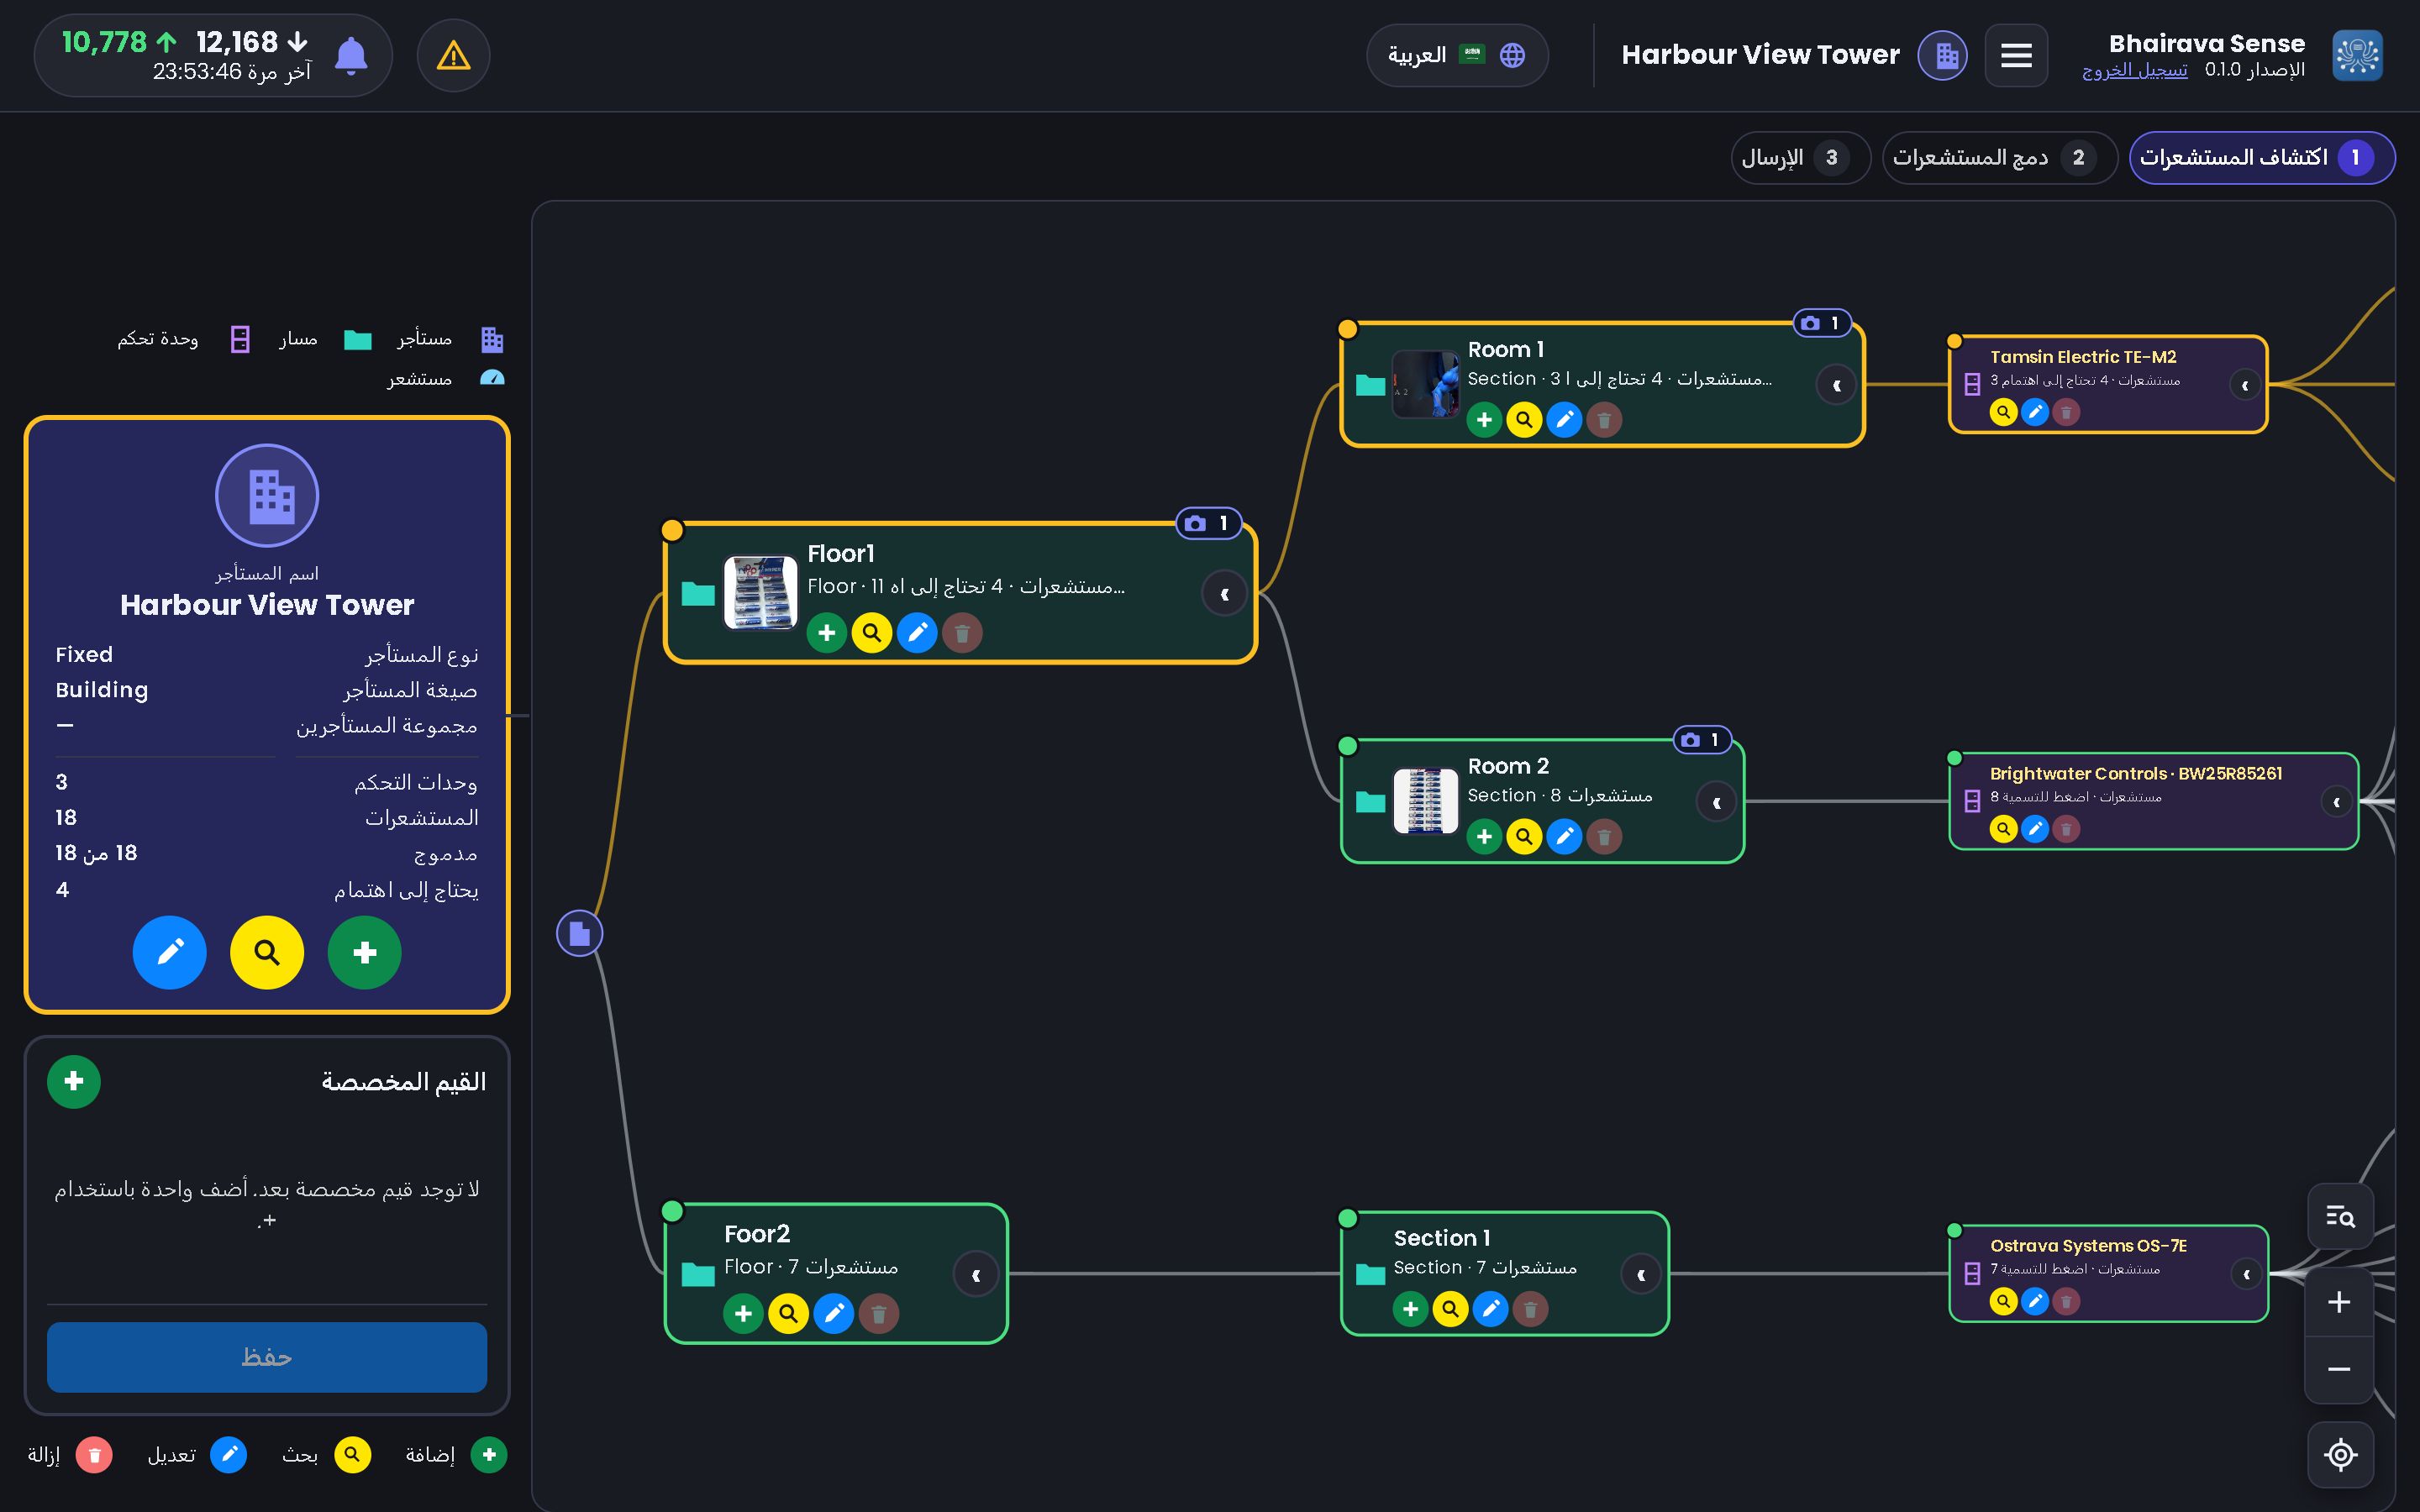Search the Tamsin Electric TE-M2 controller
This screenshot has width=2420, height=1512.
pyautogui.click(x=2003, y=412)
